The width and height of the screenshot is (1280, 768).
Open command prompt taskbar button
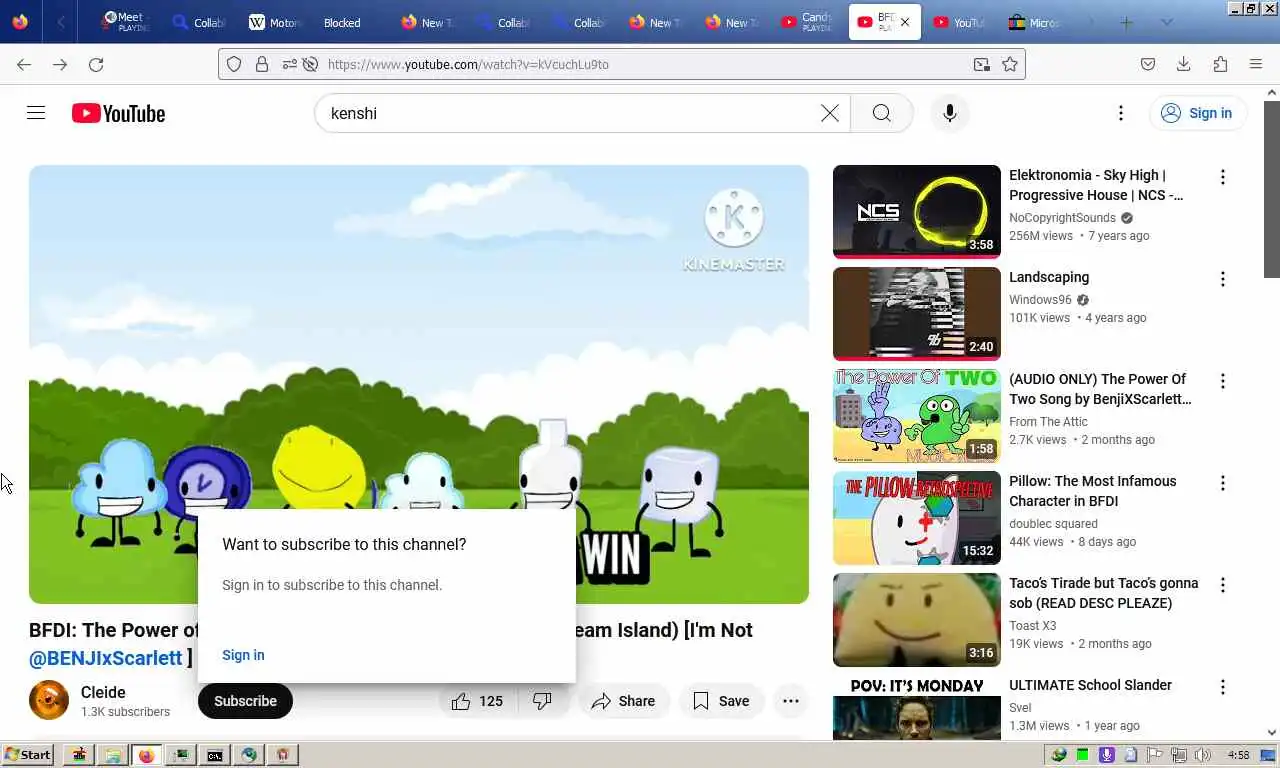(x=215, y=755)
